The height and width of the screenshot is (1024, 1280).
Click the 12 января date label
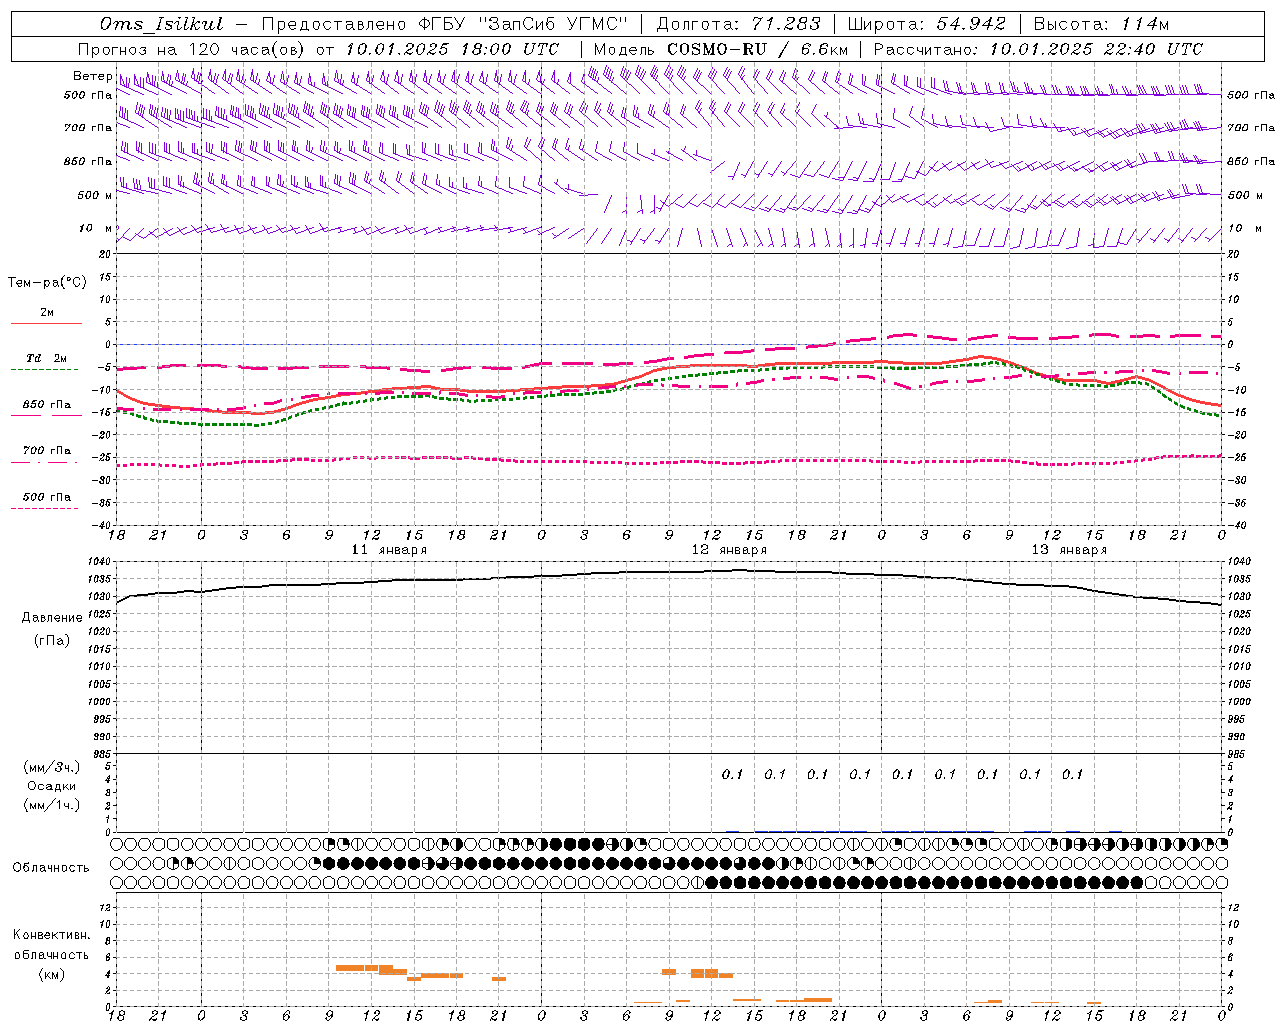(729, 550)
